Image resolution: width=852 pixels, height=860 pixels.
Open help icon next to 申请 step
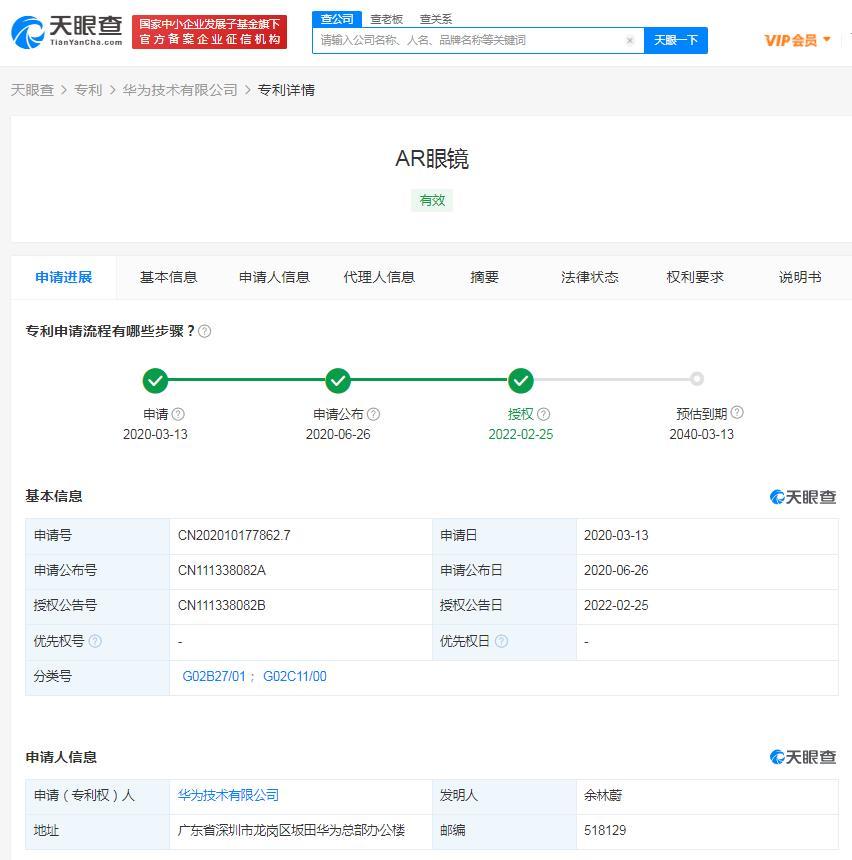(178, 414)
